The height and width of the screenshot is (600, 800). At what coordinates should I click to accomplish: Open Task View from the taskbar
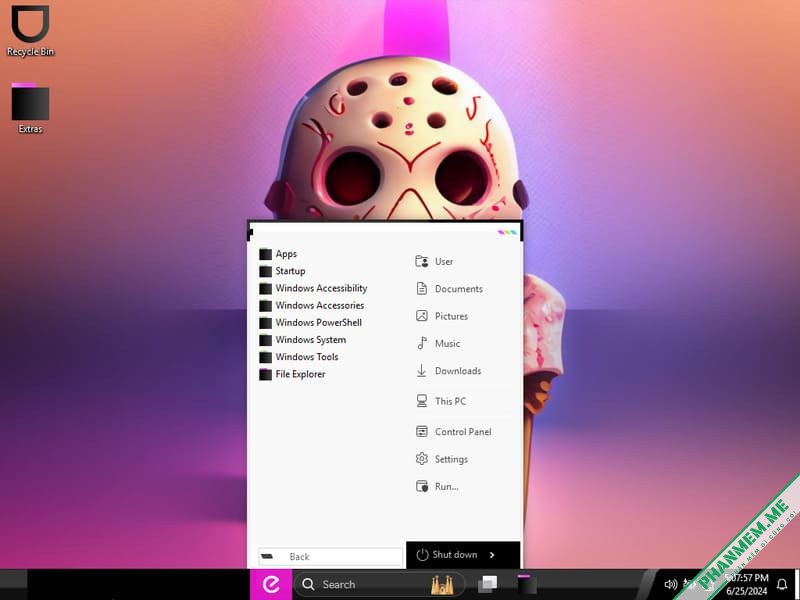coord(487,584)
